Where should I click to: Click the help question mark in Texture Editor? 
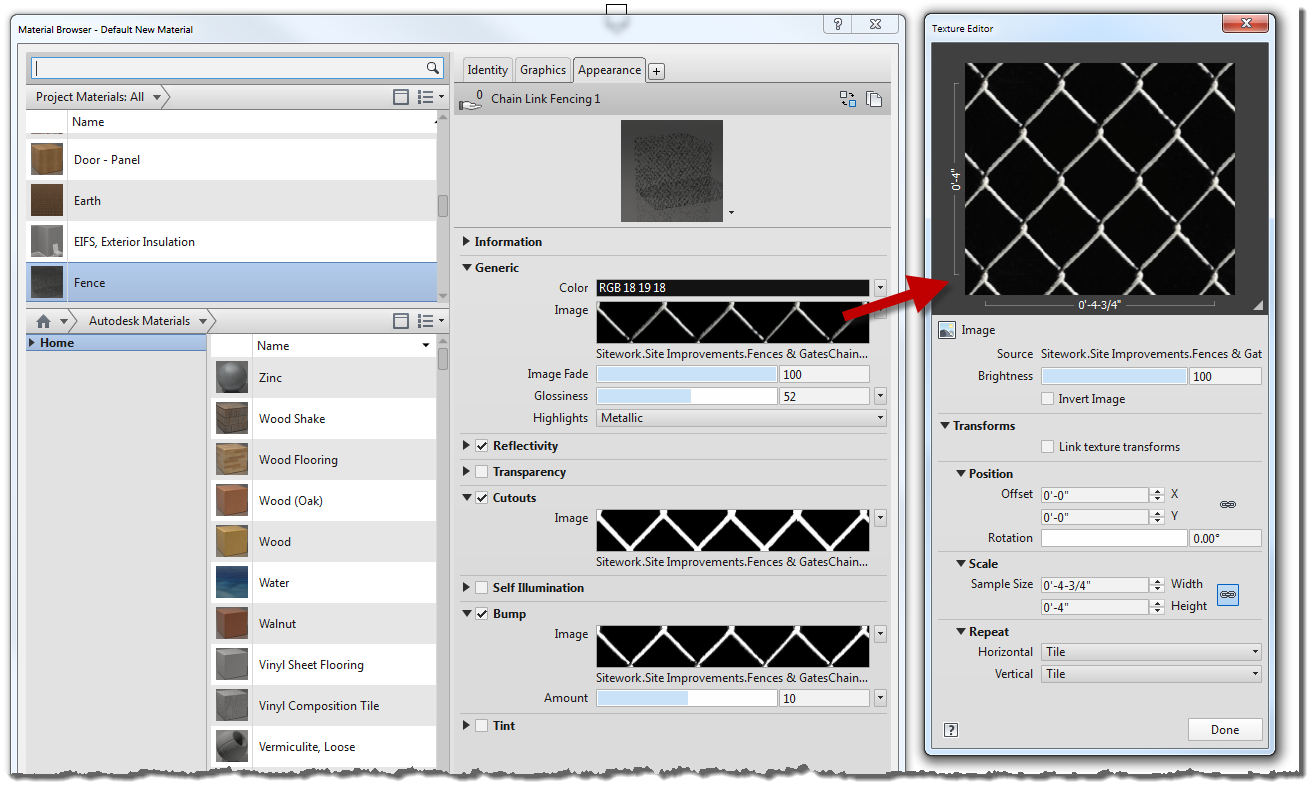pos(950,730)
